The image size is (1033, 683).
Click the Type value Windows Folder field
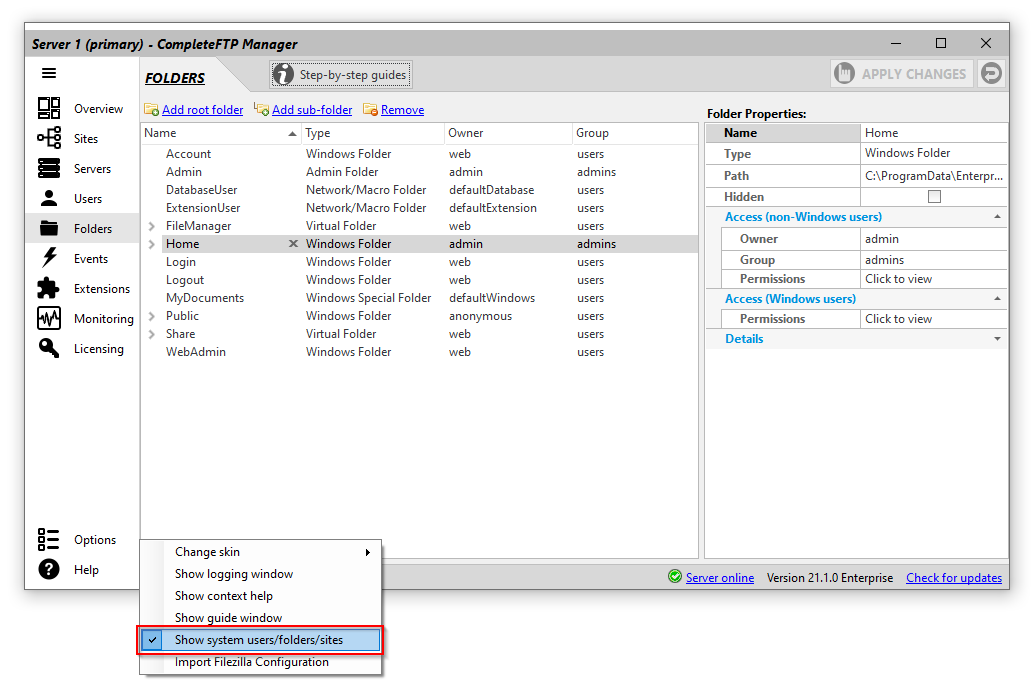(x=934, y=153)
